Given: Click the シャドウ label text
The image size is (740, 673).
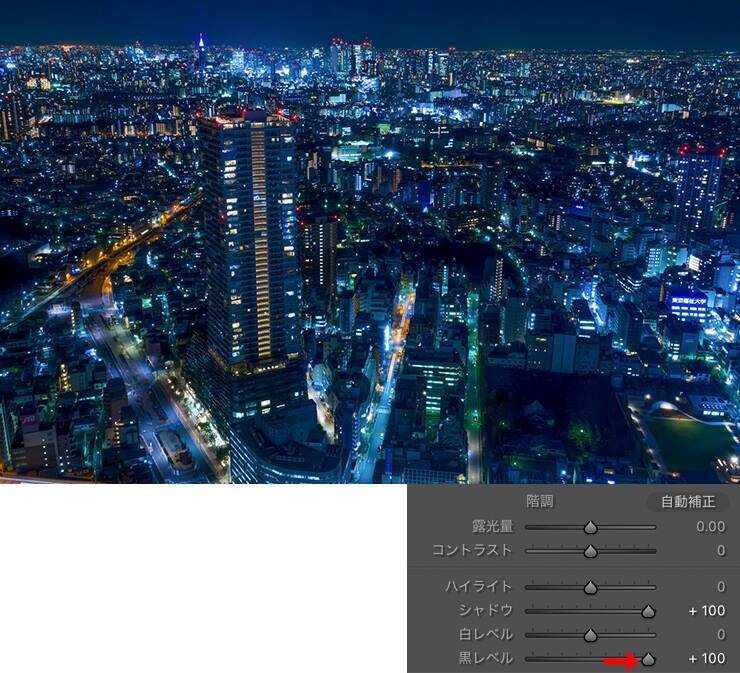Looking at the screenshot, I should point(485,611).
